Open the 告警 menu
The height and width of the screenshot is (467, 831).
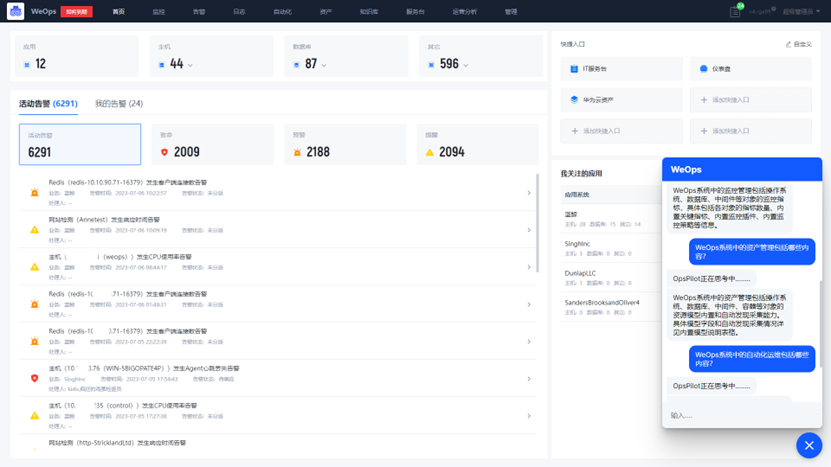coord(199,12)
